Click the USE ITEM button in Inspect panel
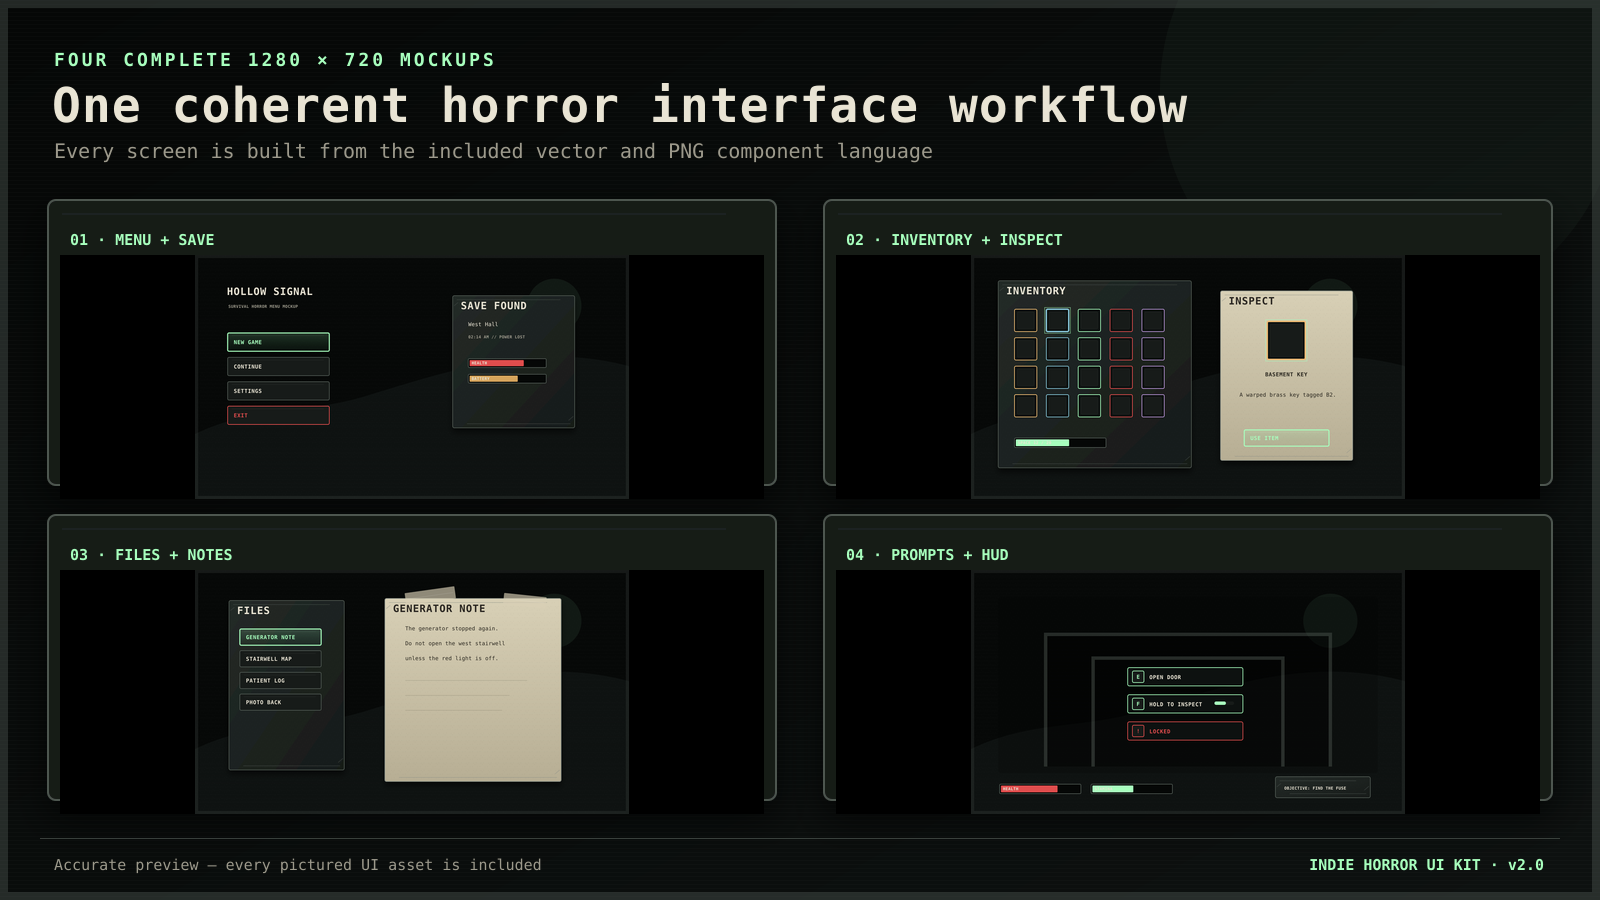This screenshot has height=900, width=1600. (1286, 438)
